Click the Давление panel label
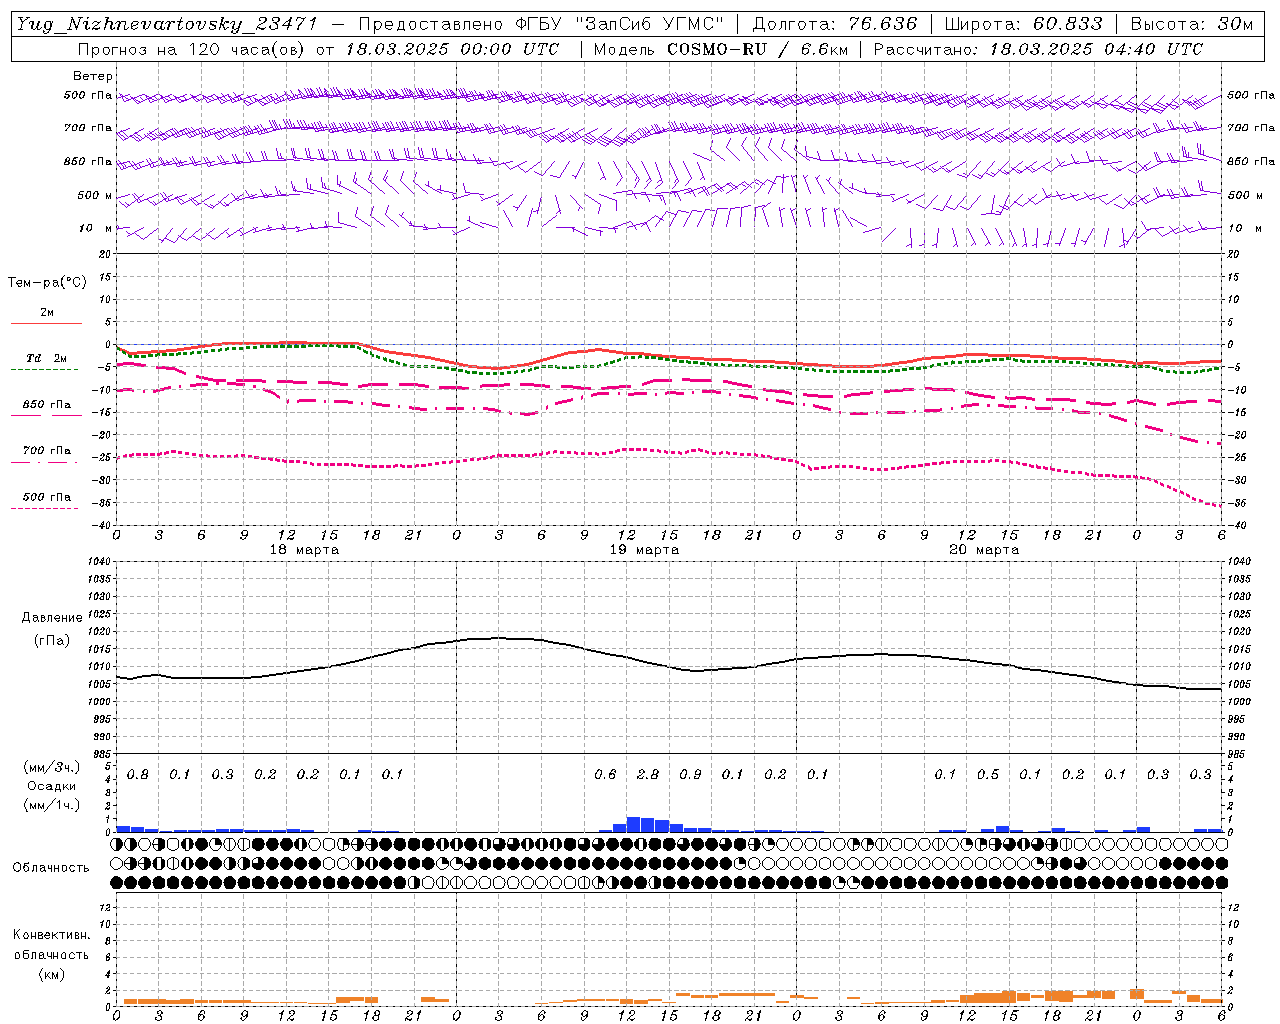This screenshot has height=1024, width=1280. point(52,618)
